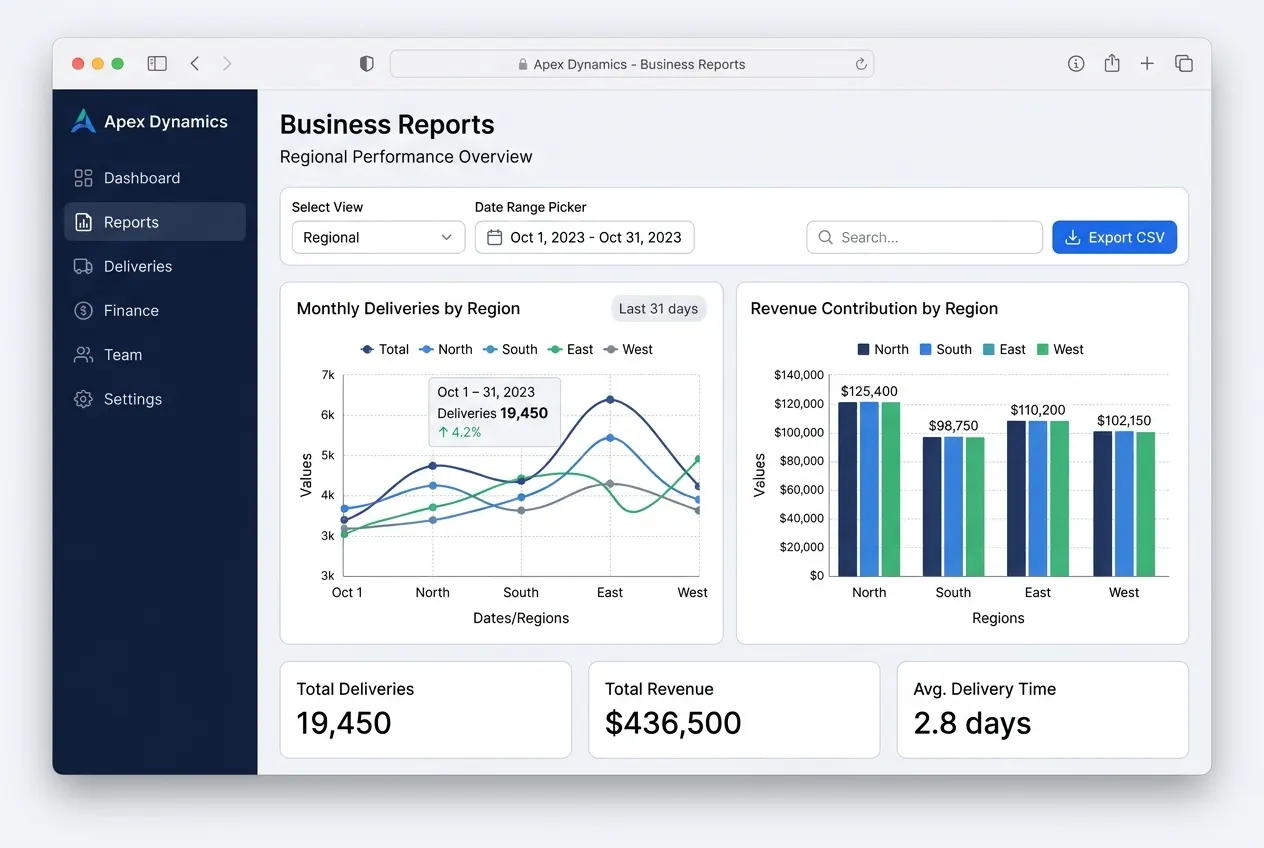Click the Apex Dynamics brand name

[x=166, y=122]
